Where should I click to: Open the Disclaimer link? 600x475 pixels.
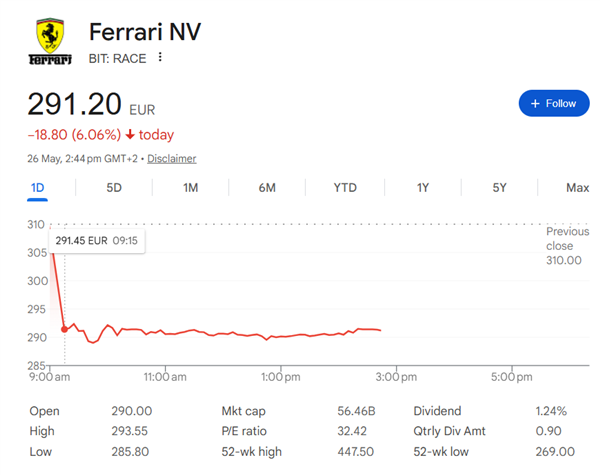pyautogui.click(x=171, y=158)
